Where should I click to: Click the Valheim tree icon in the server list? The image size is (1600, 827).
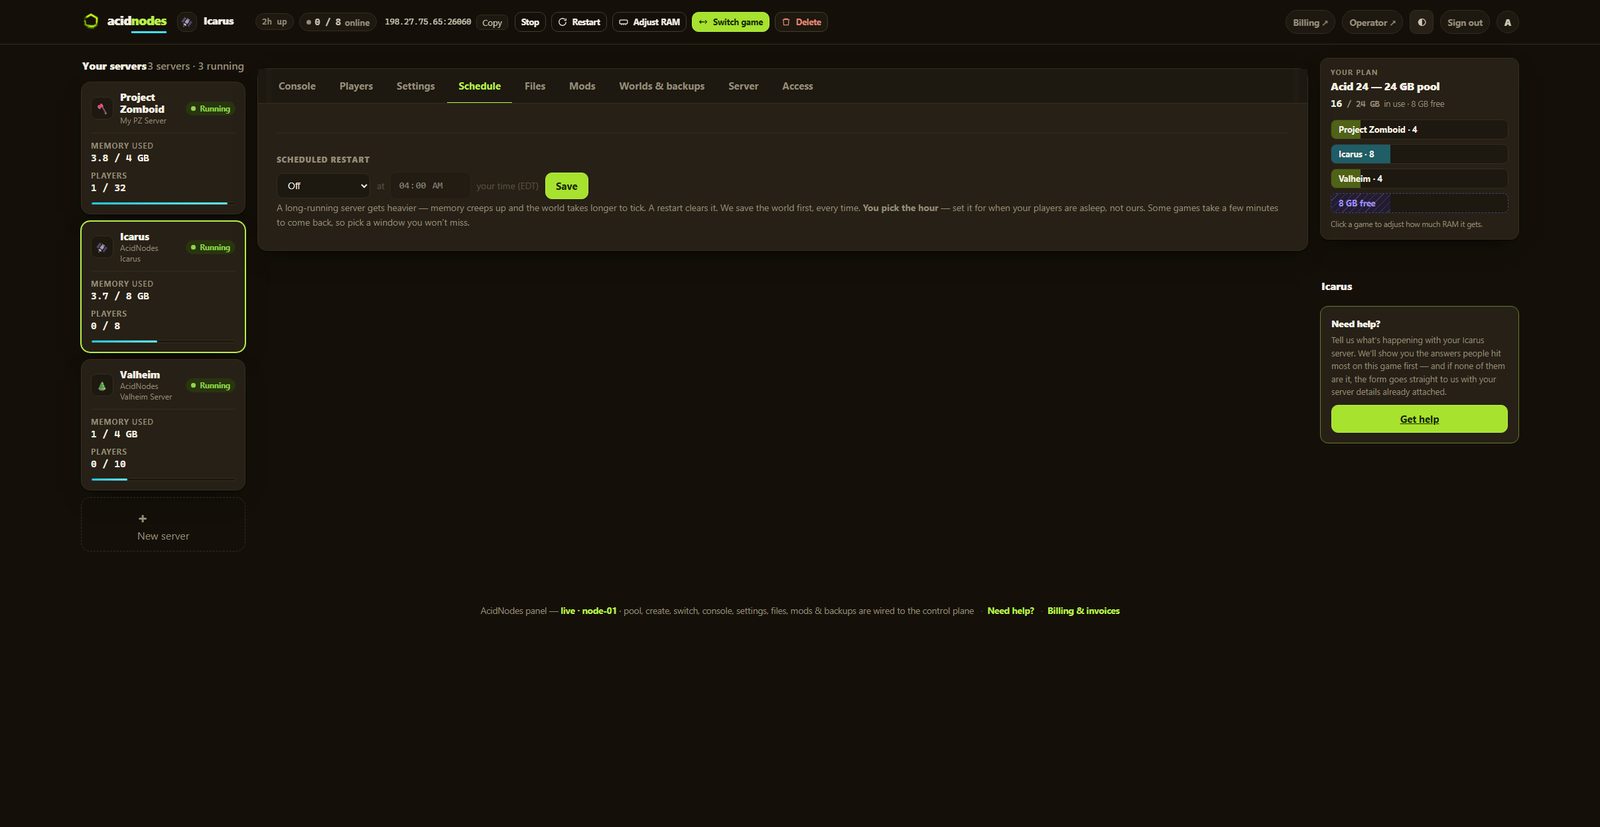(x=102, y=386)
